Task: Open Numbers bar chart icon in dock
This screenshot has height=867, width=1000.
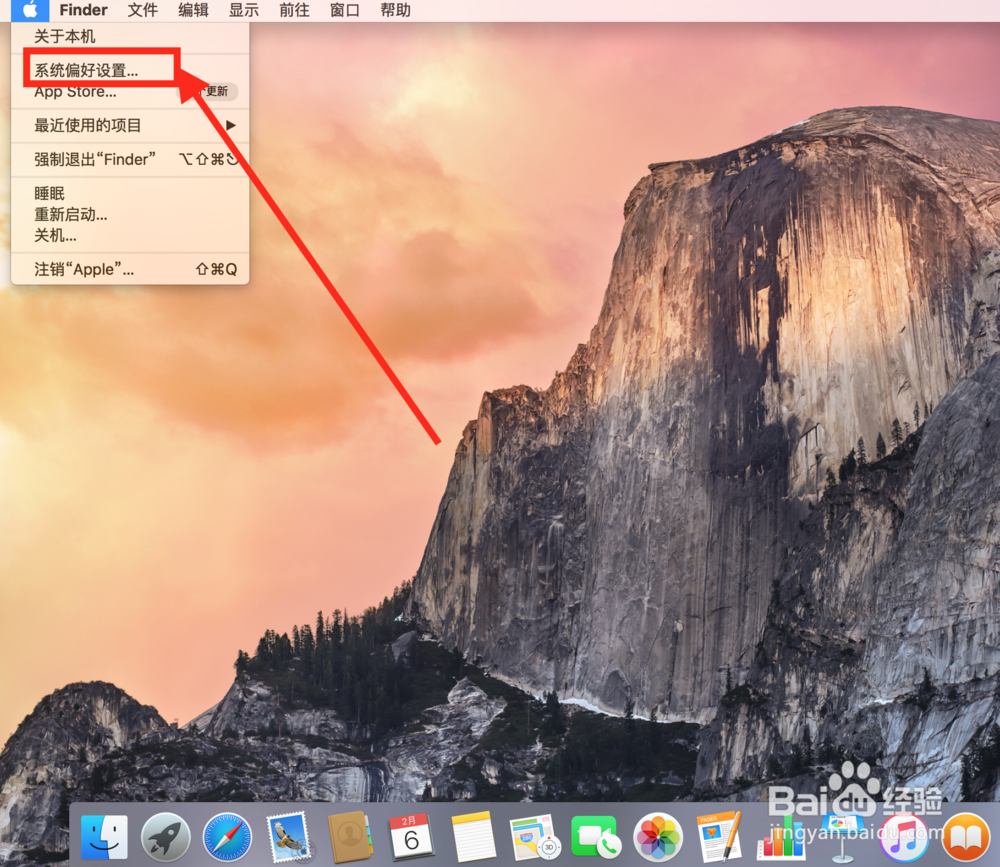Action: click(781, 836)
